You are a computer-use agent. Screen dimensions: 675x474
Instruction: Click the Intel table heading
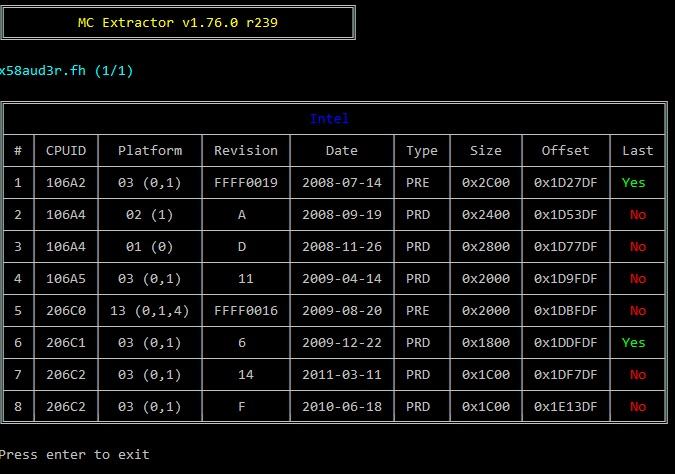point(329,119)
